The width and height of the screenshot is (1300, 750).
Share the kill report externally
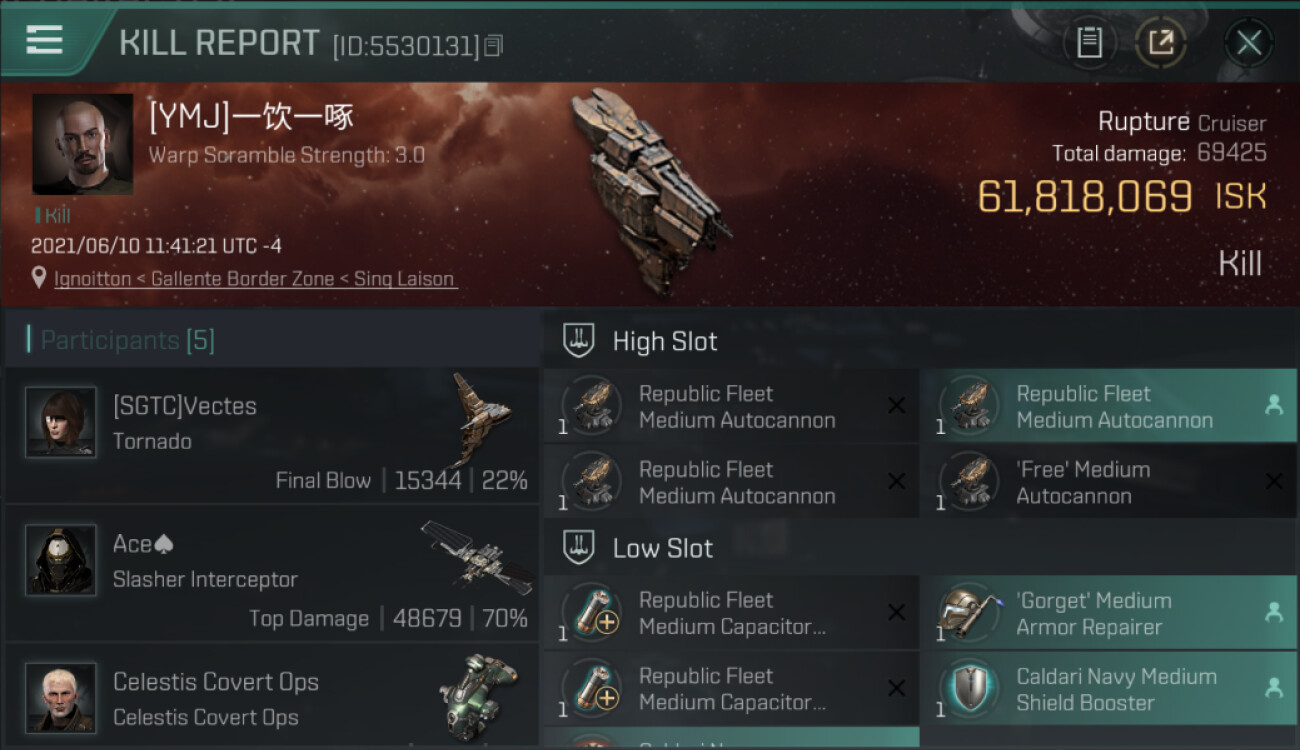(1160, 42)
